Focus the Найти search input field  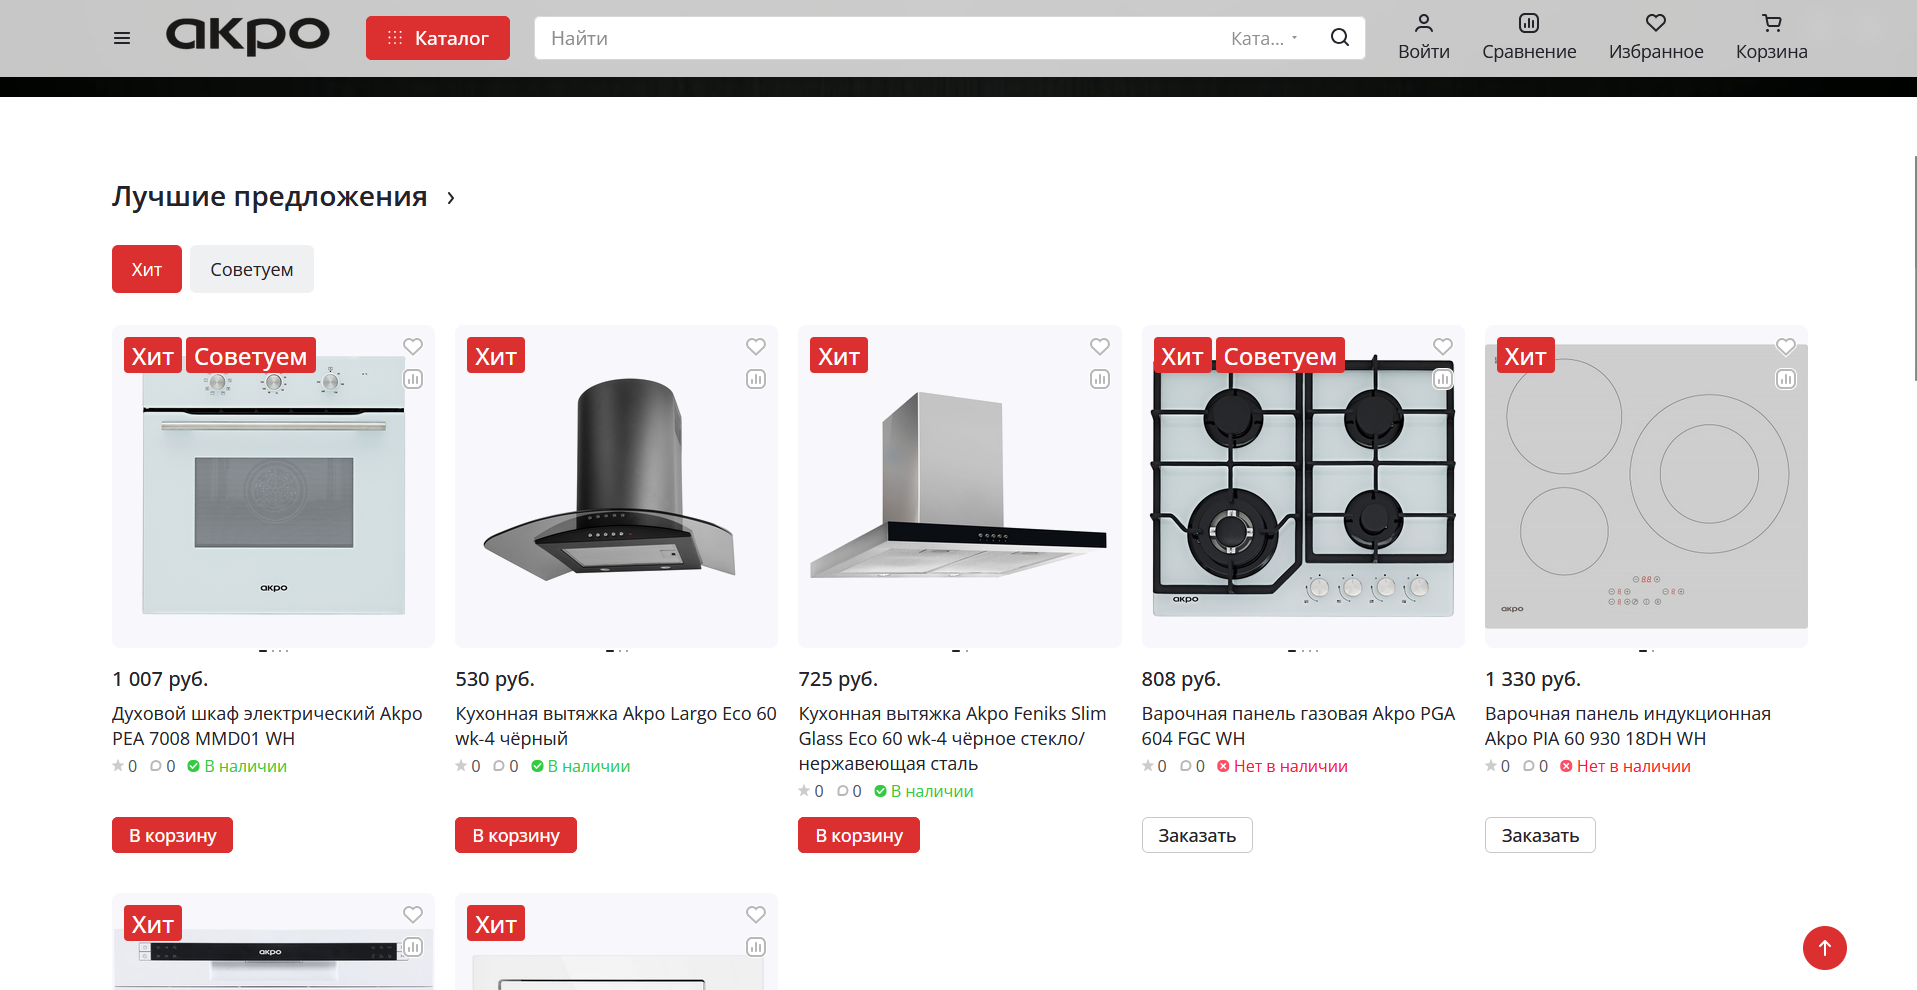pyautogui.click(x=880, y=38)
